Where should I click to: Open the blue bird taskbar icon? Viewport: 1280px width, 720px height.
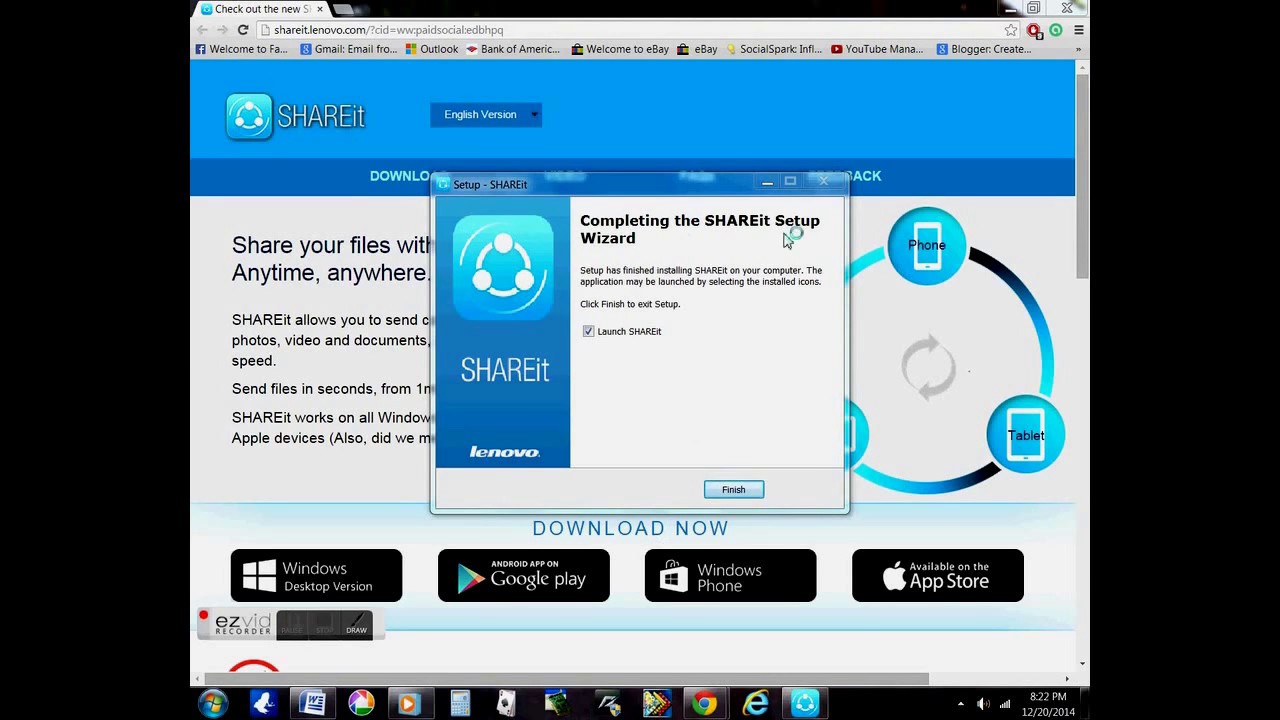pyautogui.click(x=263, y=704)
